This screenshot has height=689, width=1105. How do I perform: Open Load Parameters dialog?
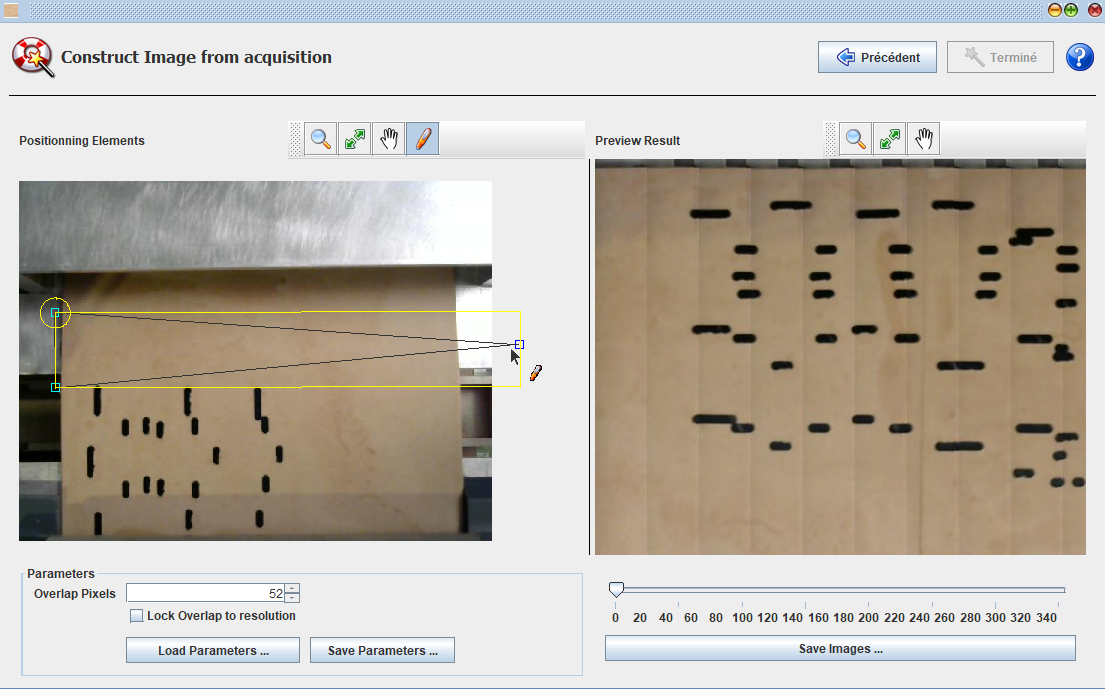click(213, 651)
